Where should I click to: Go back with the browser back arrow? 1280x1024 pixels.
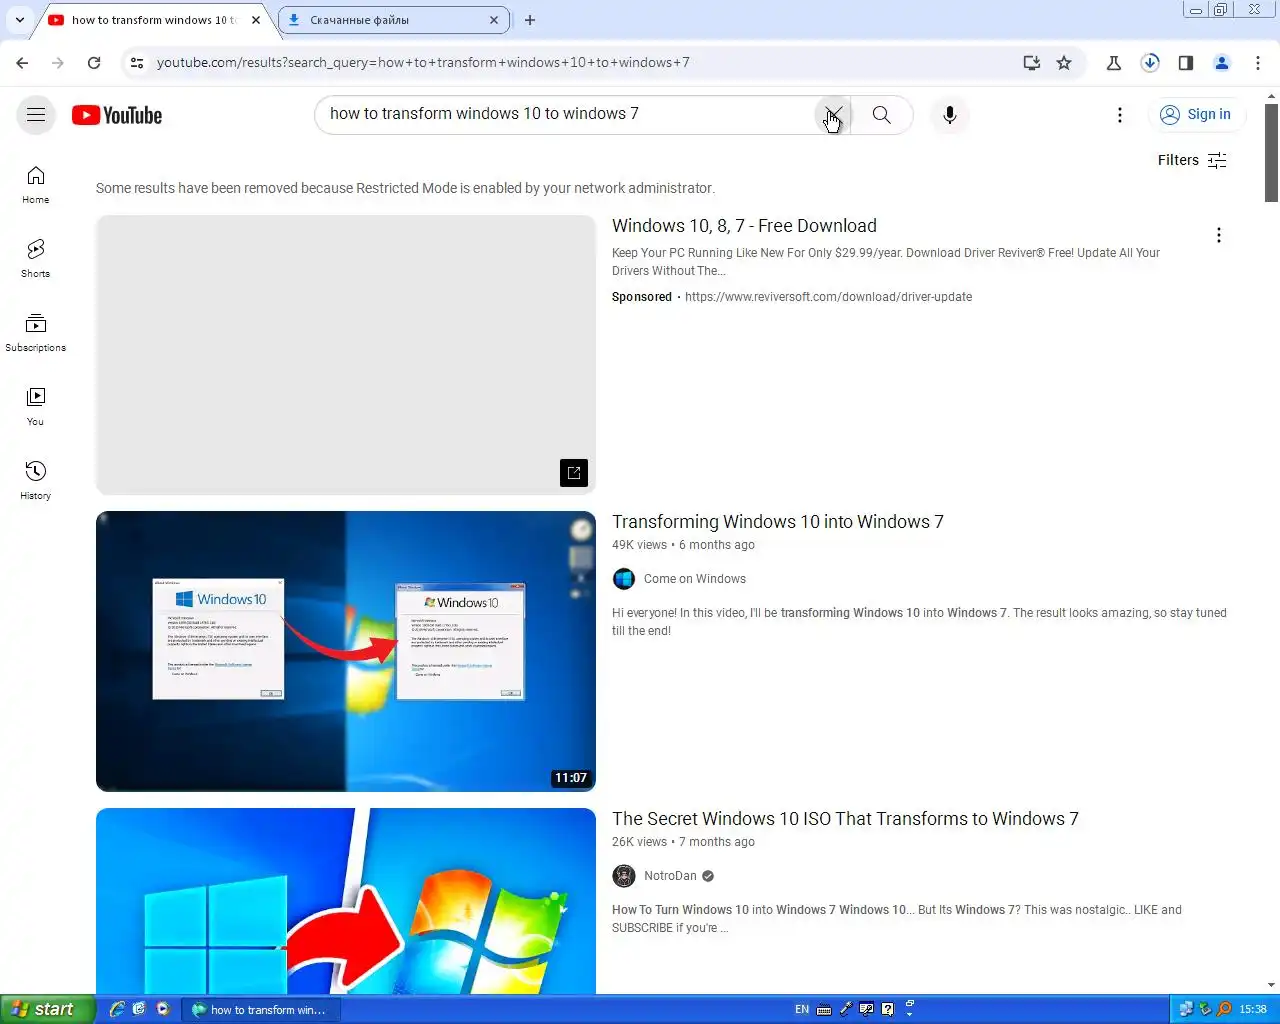(x=22, y=63)
